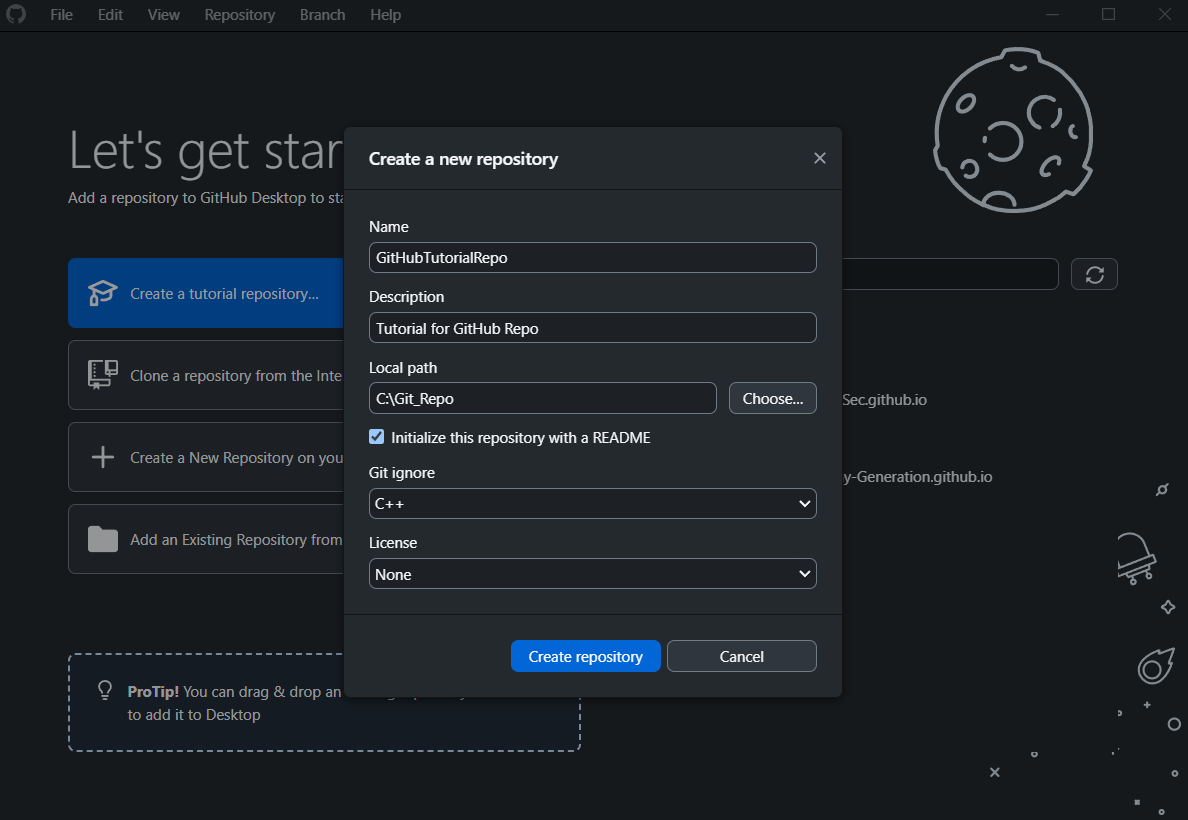Close the Create a new repository dialog
Viewport: 1188px width, 820px height.
820,158
